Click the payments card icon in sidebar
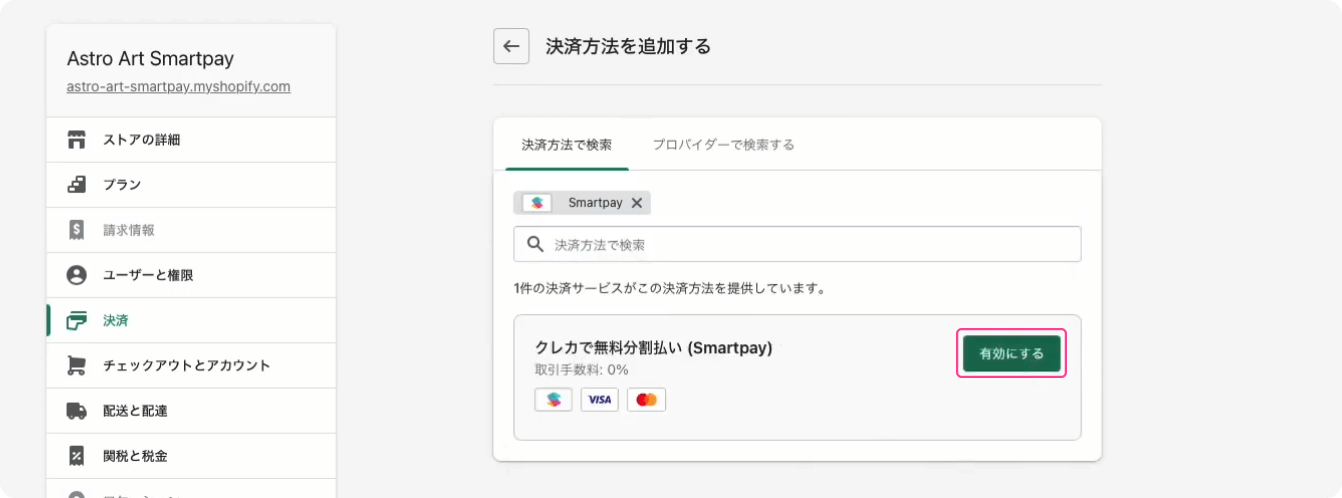This screenshot has height=498, width=1342. (x=76, y=321)
